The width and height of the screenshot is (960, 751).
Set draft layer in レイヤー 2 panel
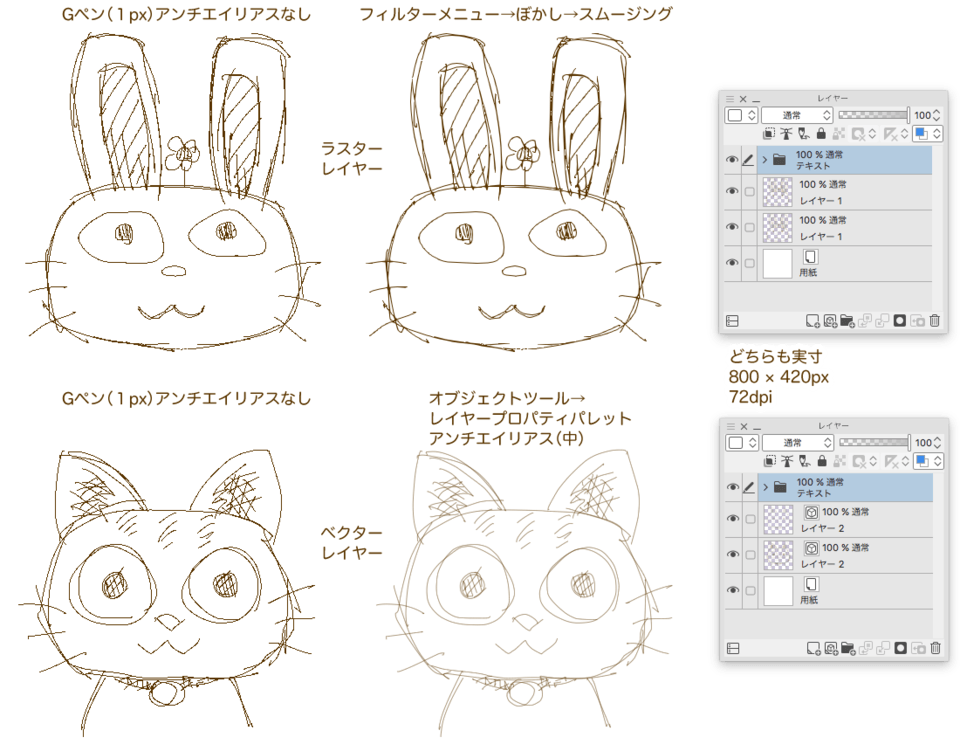804,461
